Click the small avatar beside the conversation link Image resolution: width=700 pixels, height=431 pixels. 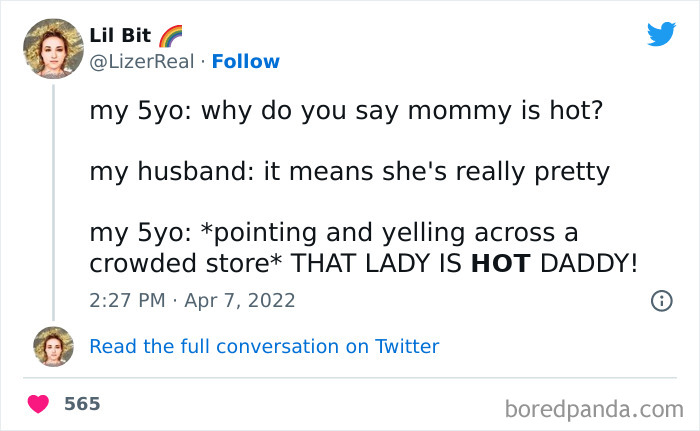point(53,346)
